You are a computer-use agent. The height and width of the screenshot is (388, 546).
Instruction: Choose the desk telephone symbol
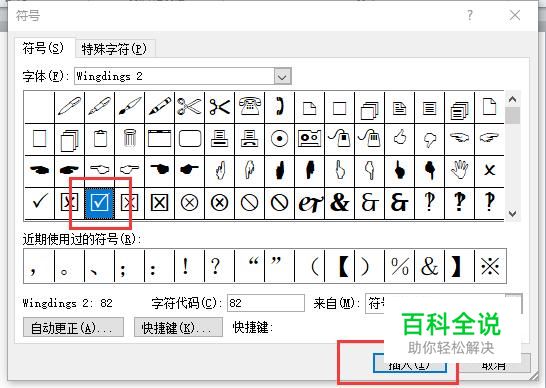(x=249, y=107)
